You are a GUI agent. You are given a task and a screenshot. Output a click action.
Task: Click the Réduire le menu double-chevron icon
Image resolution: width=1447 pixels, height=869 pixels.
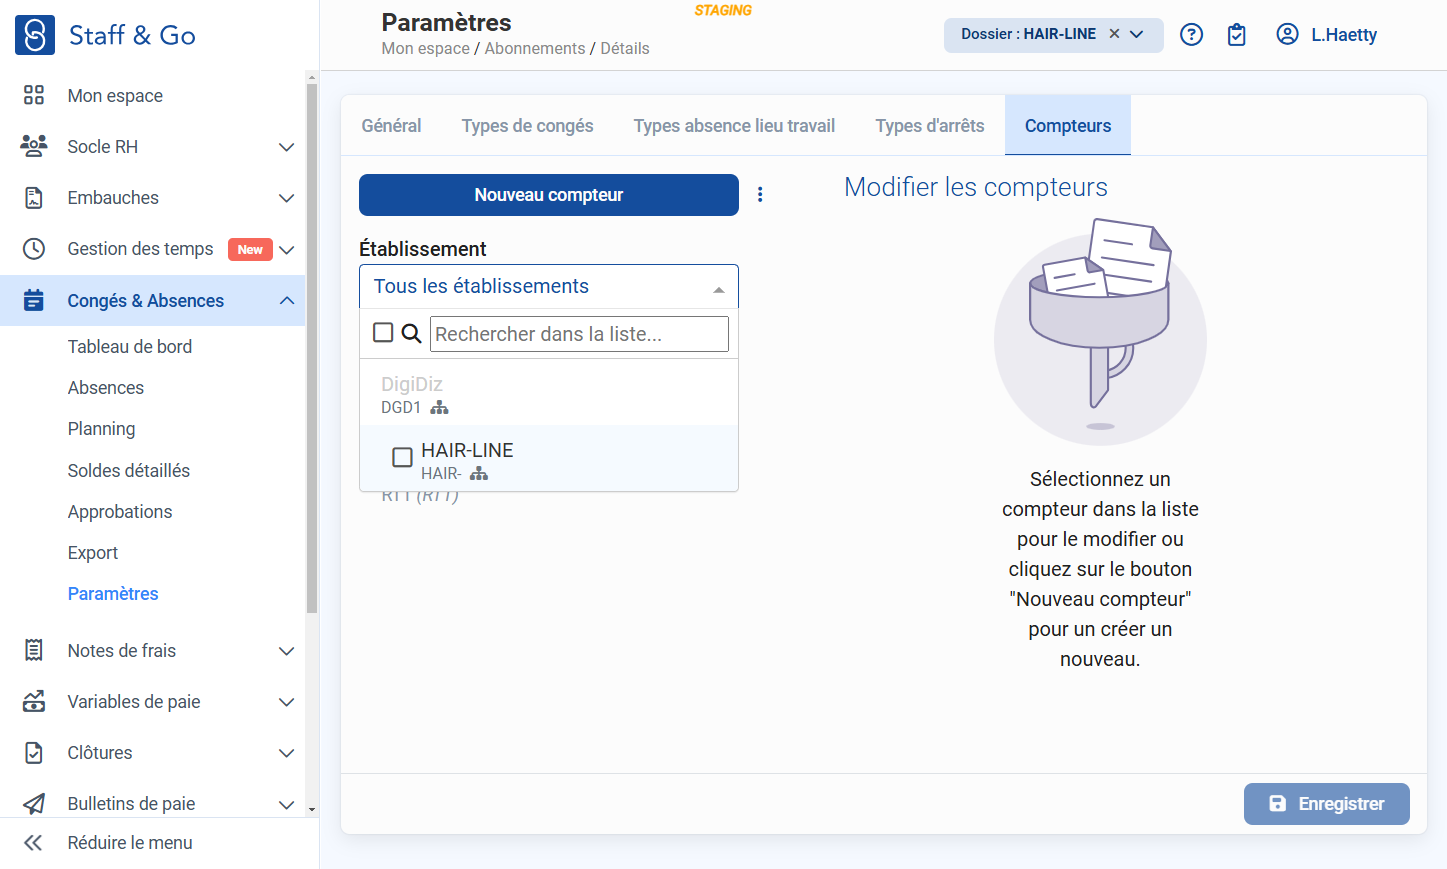33,842
